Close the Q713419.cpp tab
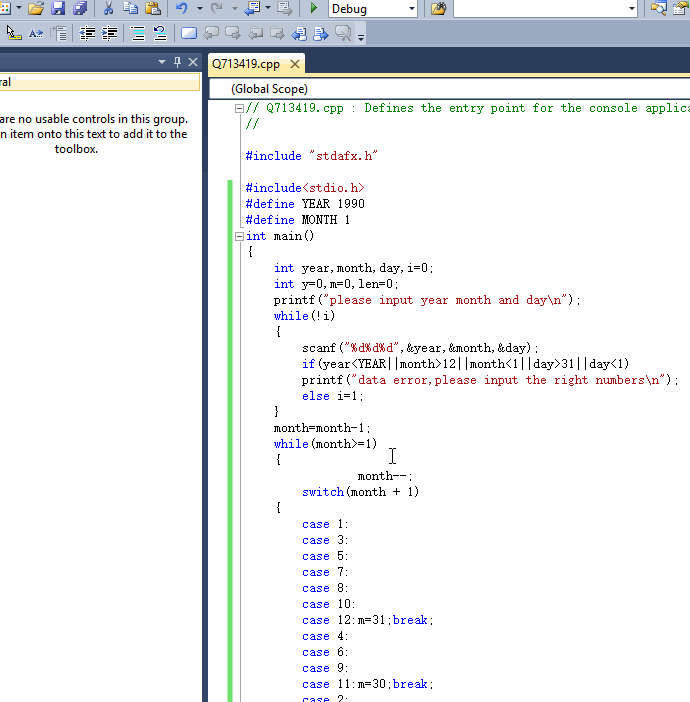 pos(295,64)
